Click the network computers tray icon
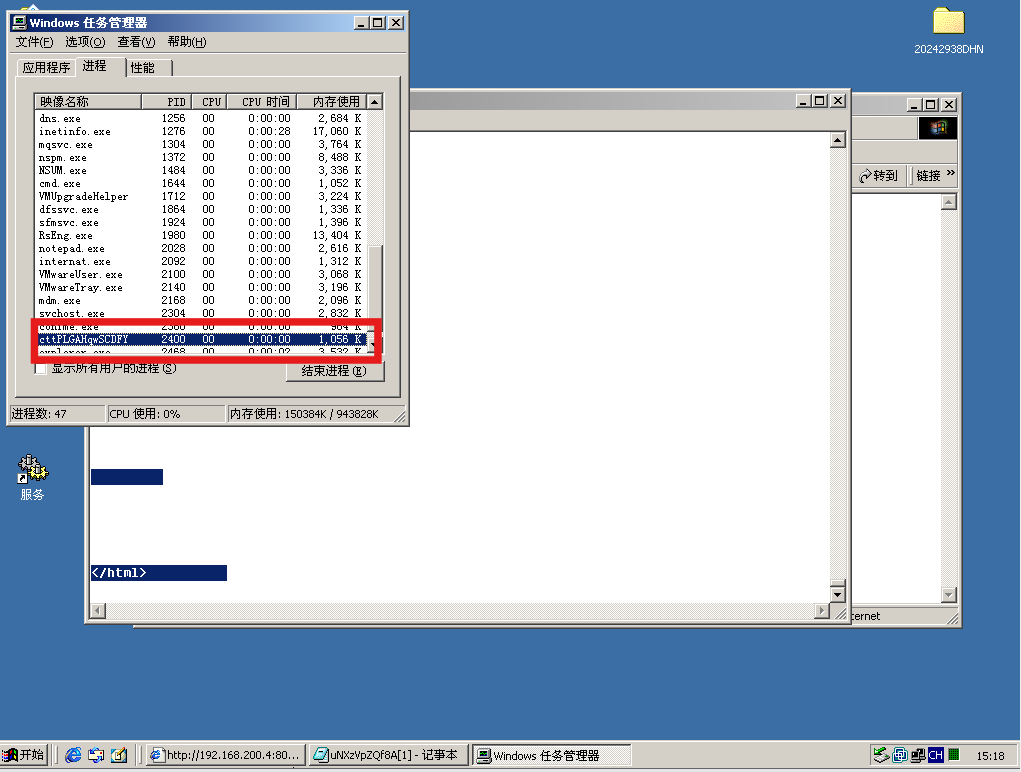 pyautogui.click(x=918, y=755)
